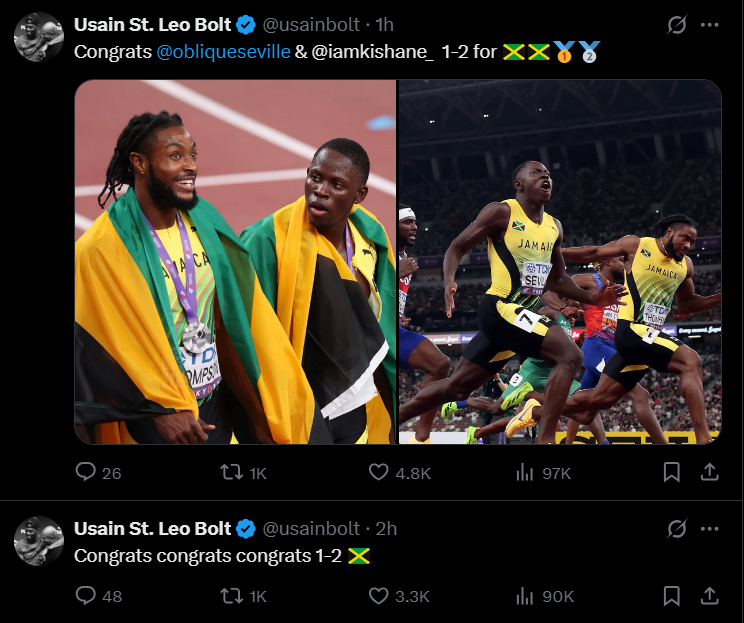The height and width of the screenshot is (623, 744).
Task: Repost the "Congrats congrats congrats" tweet
Action: coord(232,596)
